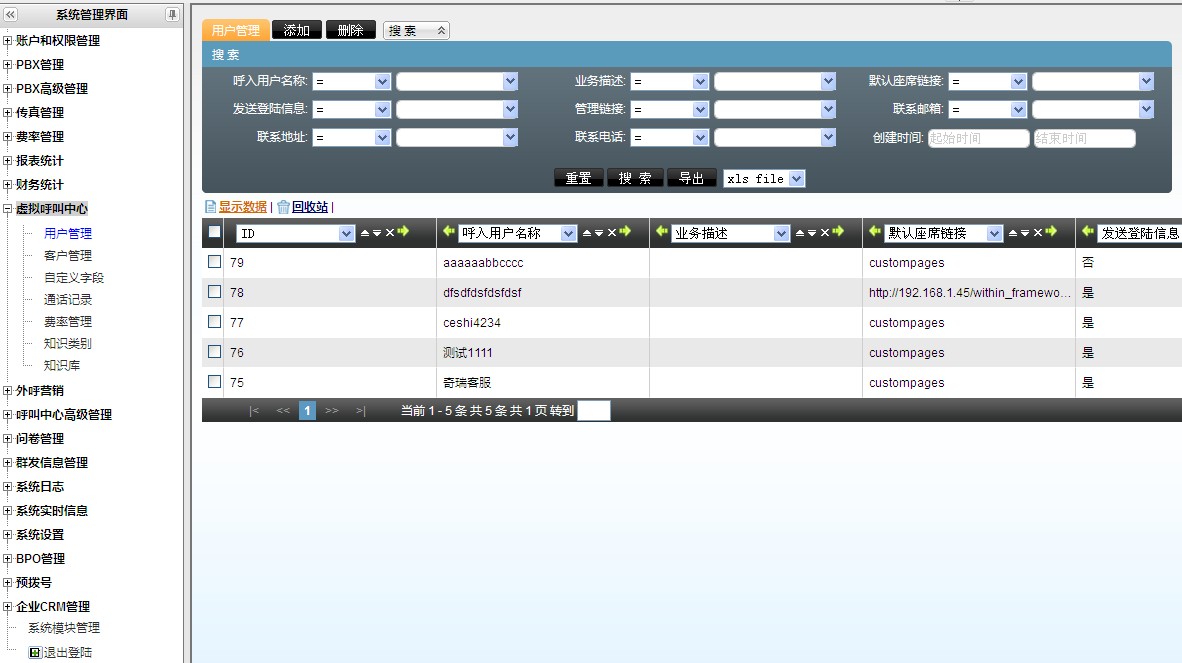Screen dimensions: 1182x663
Task: Expand the PBX管理 tree node
Action: 8,65
